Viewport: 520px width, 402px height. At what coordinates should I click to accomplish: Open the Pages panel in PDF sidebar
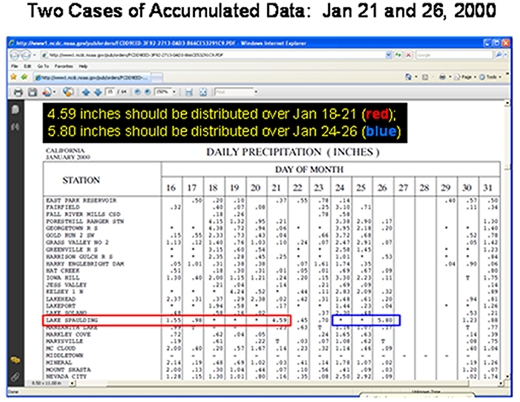[15, 110]
